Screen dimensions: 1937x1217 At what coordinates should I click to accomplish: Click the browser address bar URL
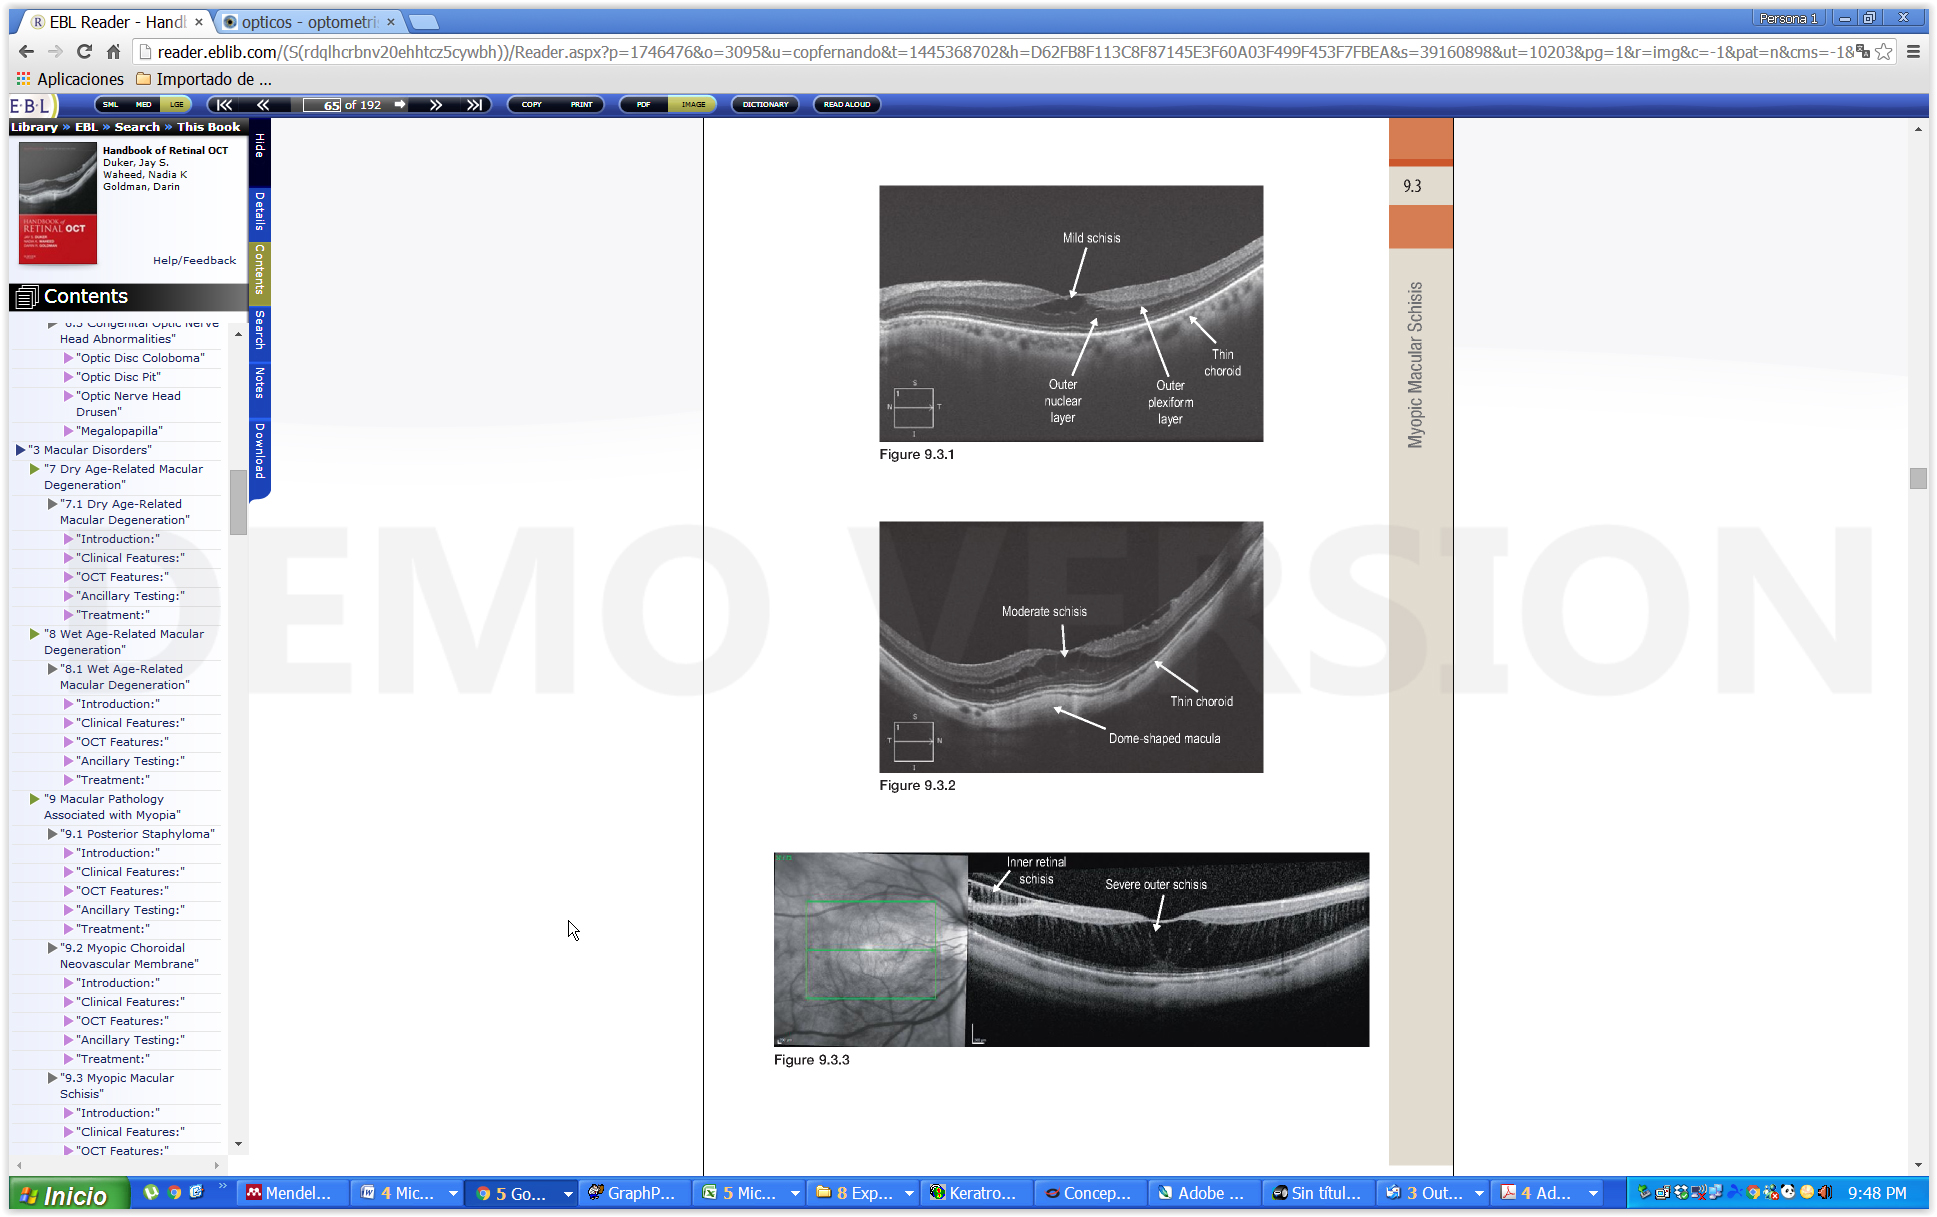[x=1003, y=52]
